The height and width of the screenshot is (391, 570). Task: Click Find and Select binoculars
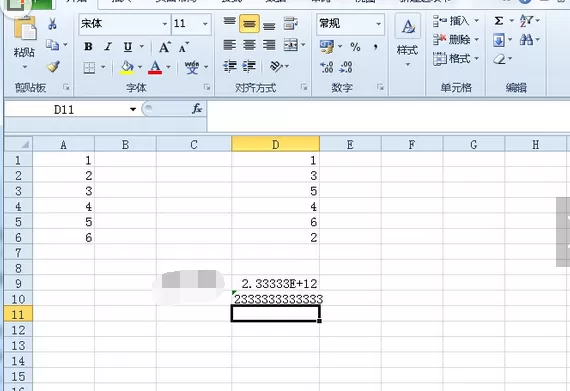click(526, 40)
